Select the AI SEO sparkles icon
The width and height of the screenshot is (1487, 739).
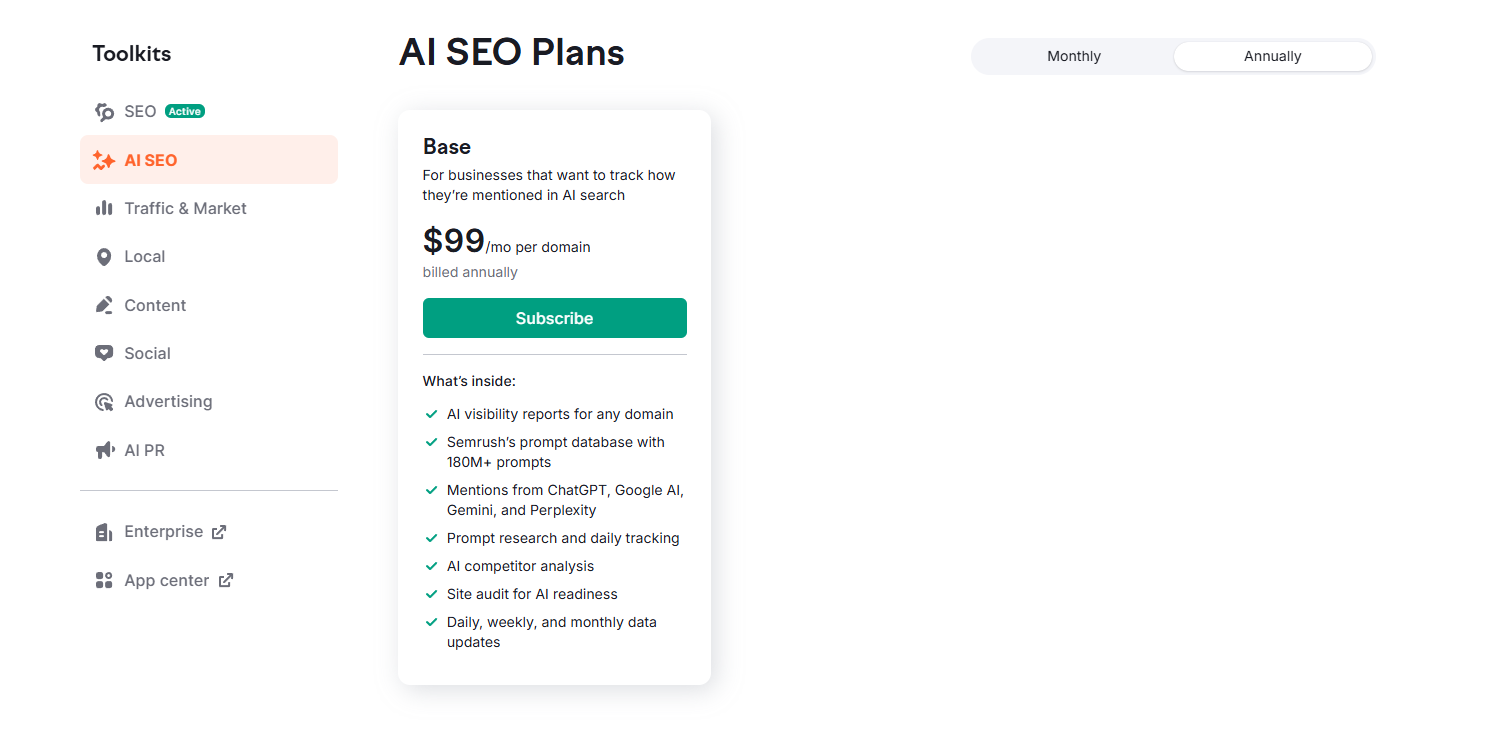[104, 159]
